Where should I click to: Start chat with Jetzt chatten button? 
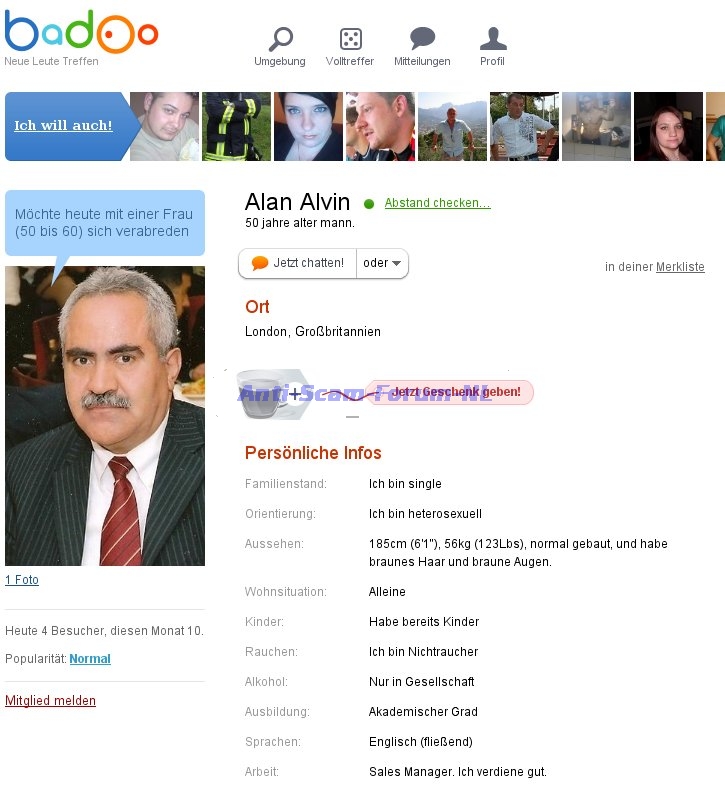coord(297,263)
